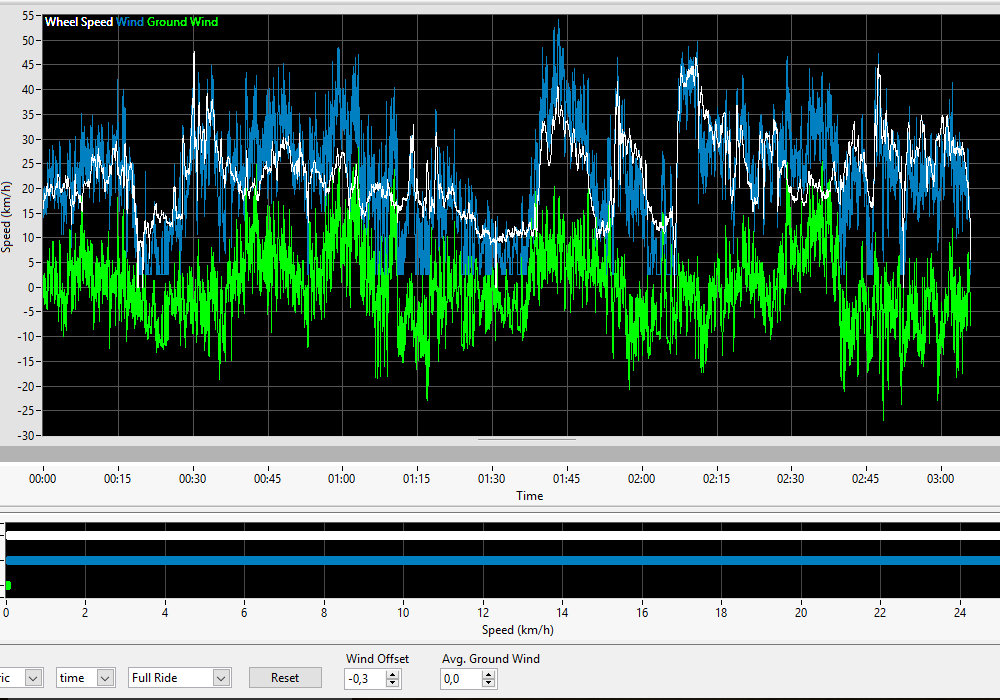Click the Avg. Ground Wind value field
The image size is (1000, 700).
pos(460,679)
